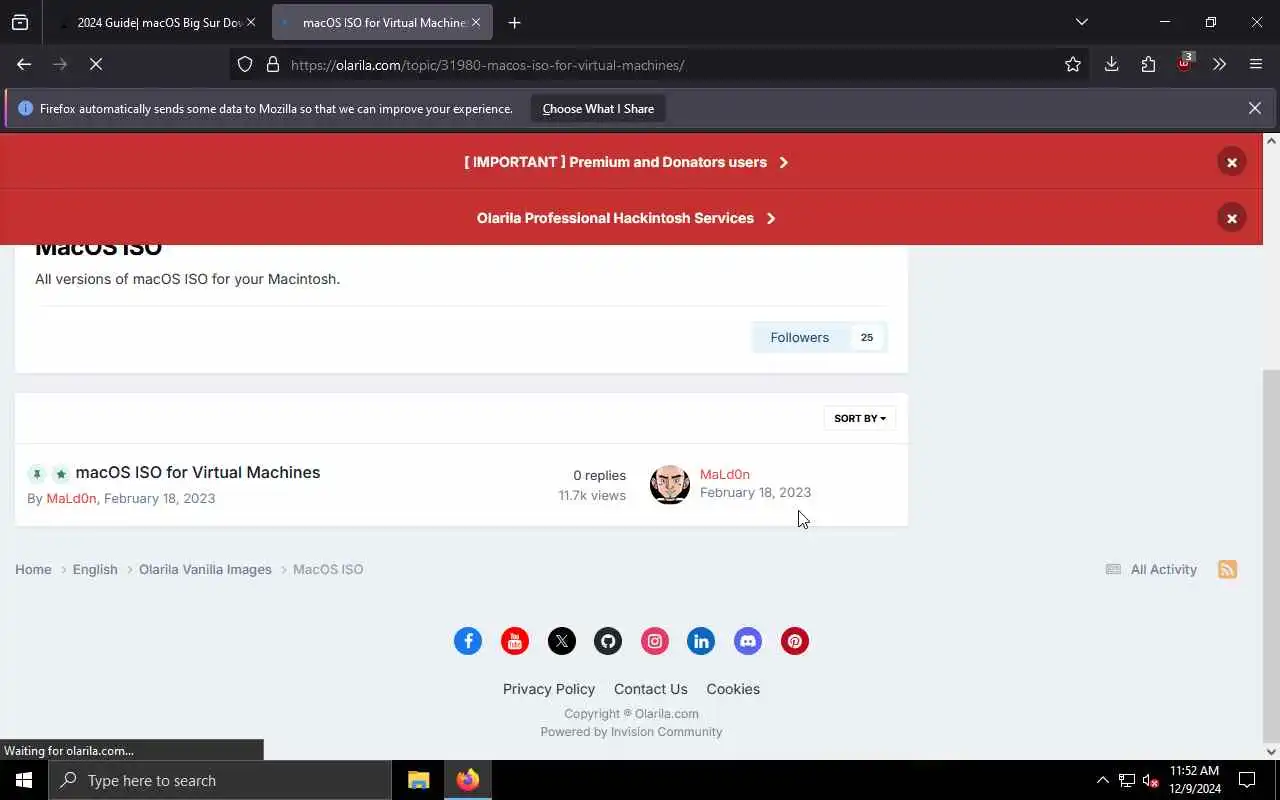The height and width of the screenshot is (800, 1280).
Task: Click the URL address bar
Action: click(x=660, y=64)
